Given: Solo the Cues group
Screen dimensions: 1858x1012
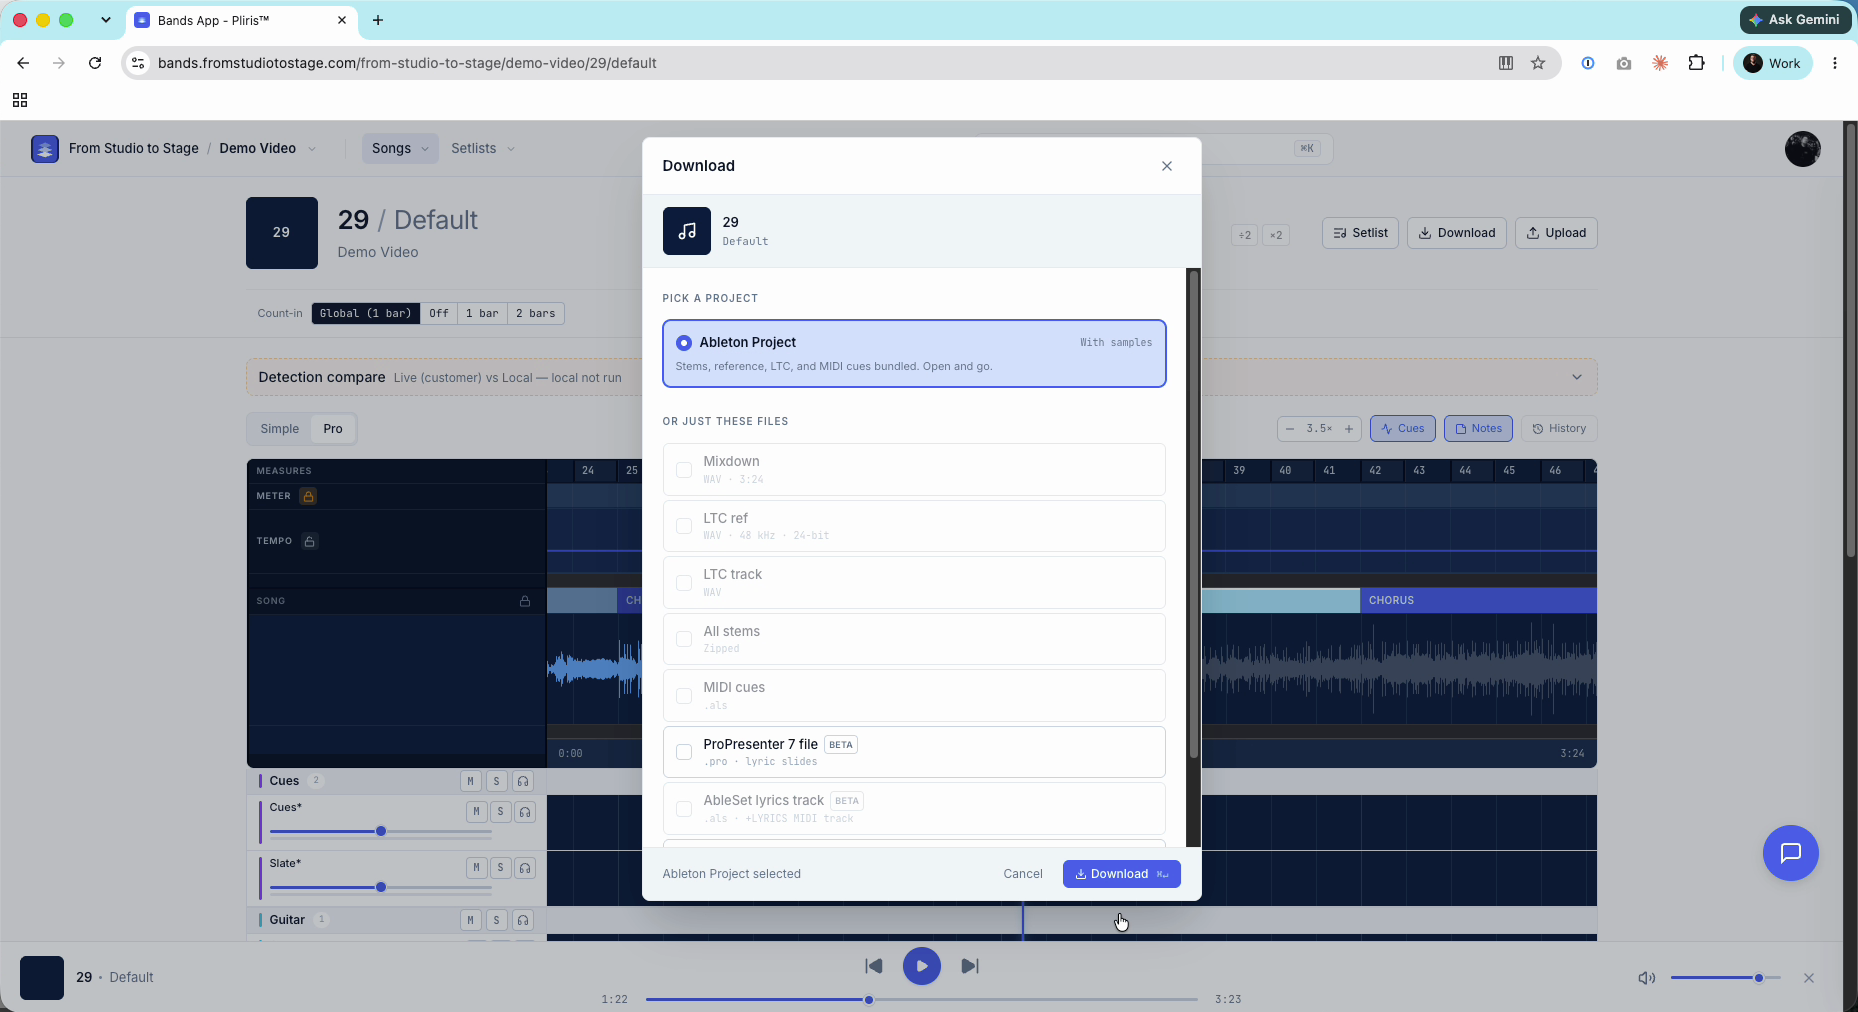Looking at the screenshot, I should [x=497, y=781].
